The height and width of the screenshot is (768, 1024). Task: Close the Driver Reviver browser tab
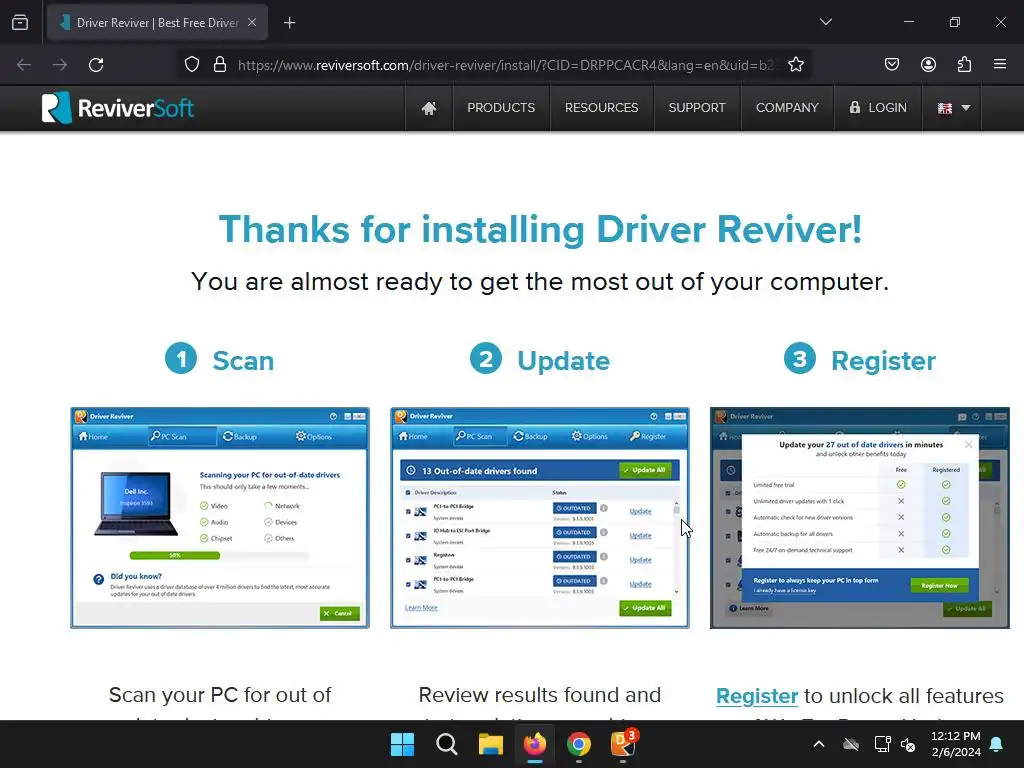pos(252,22)
